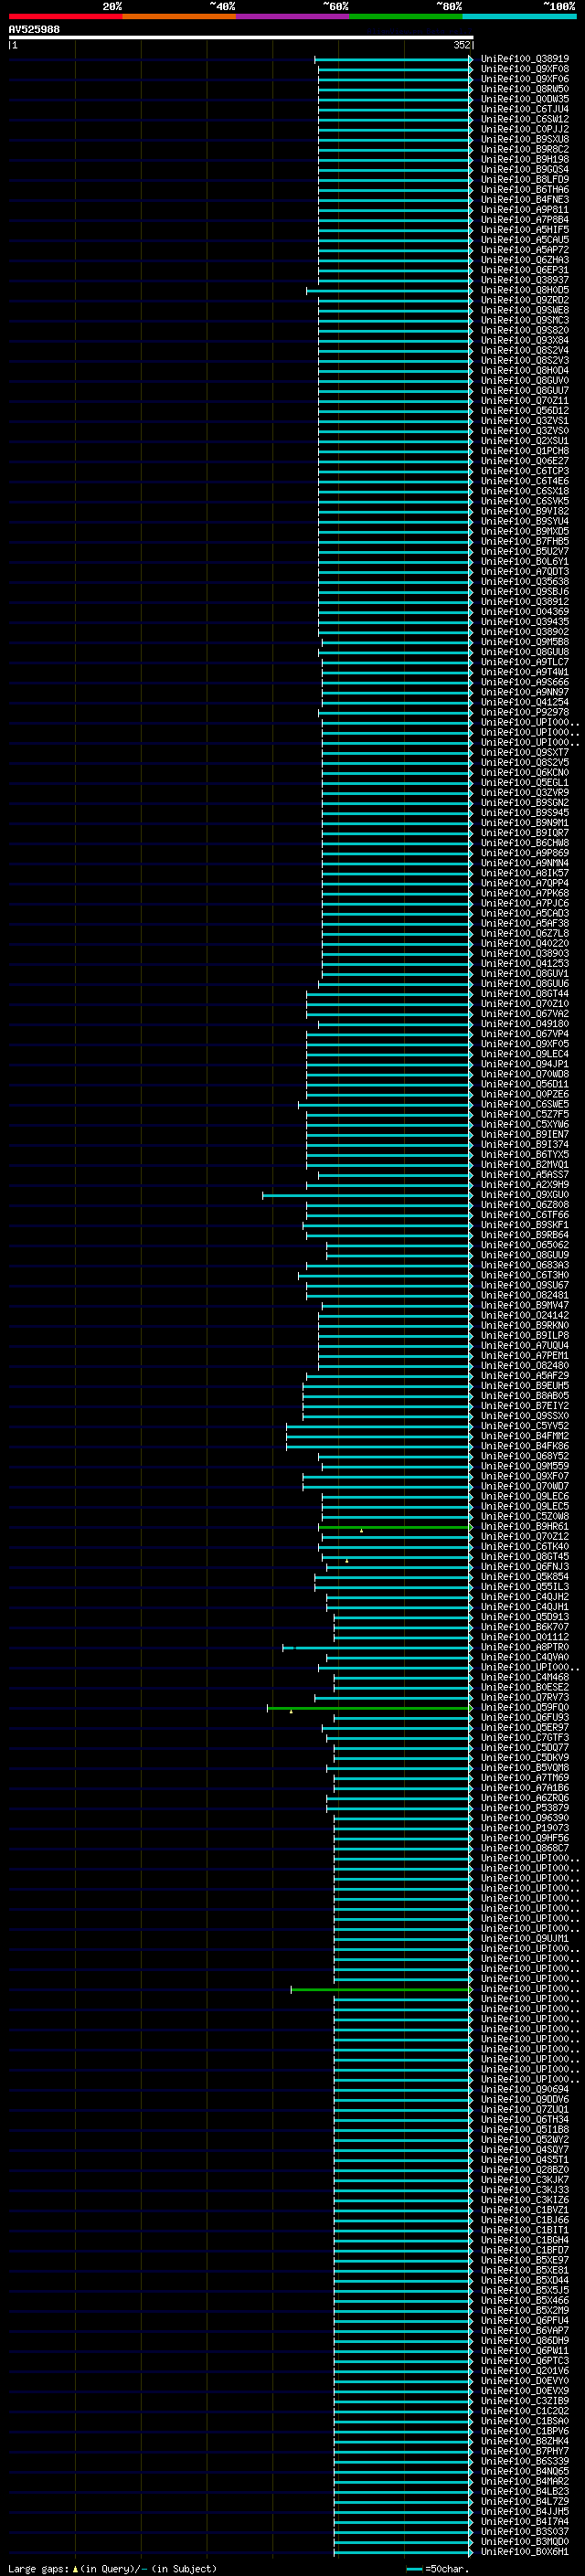Click the cyan ~100% identity legend segment
The image size is (585, 2576).
pyautogui.click(x=519, y=16)
